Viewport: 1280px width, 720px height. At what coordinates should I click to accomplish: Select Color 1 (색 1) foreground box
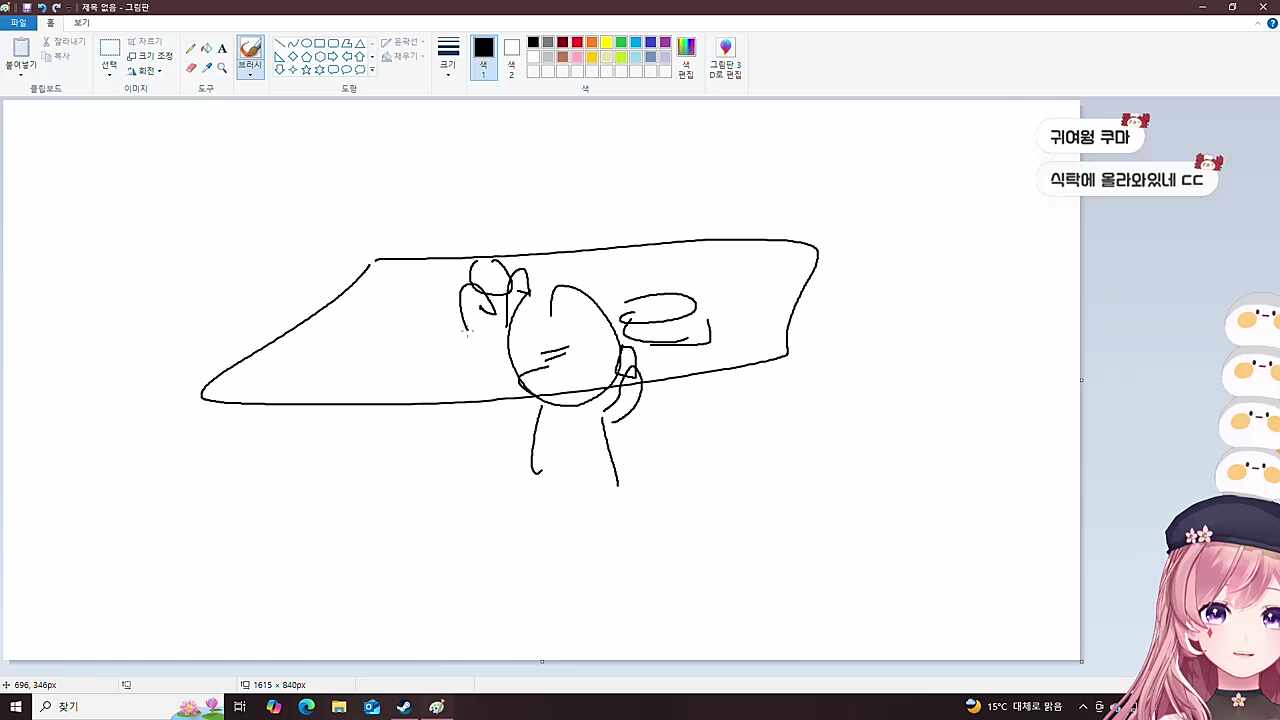484,59
